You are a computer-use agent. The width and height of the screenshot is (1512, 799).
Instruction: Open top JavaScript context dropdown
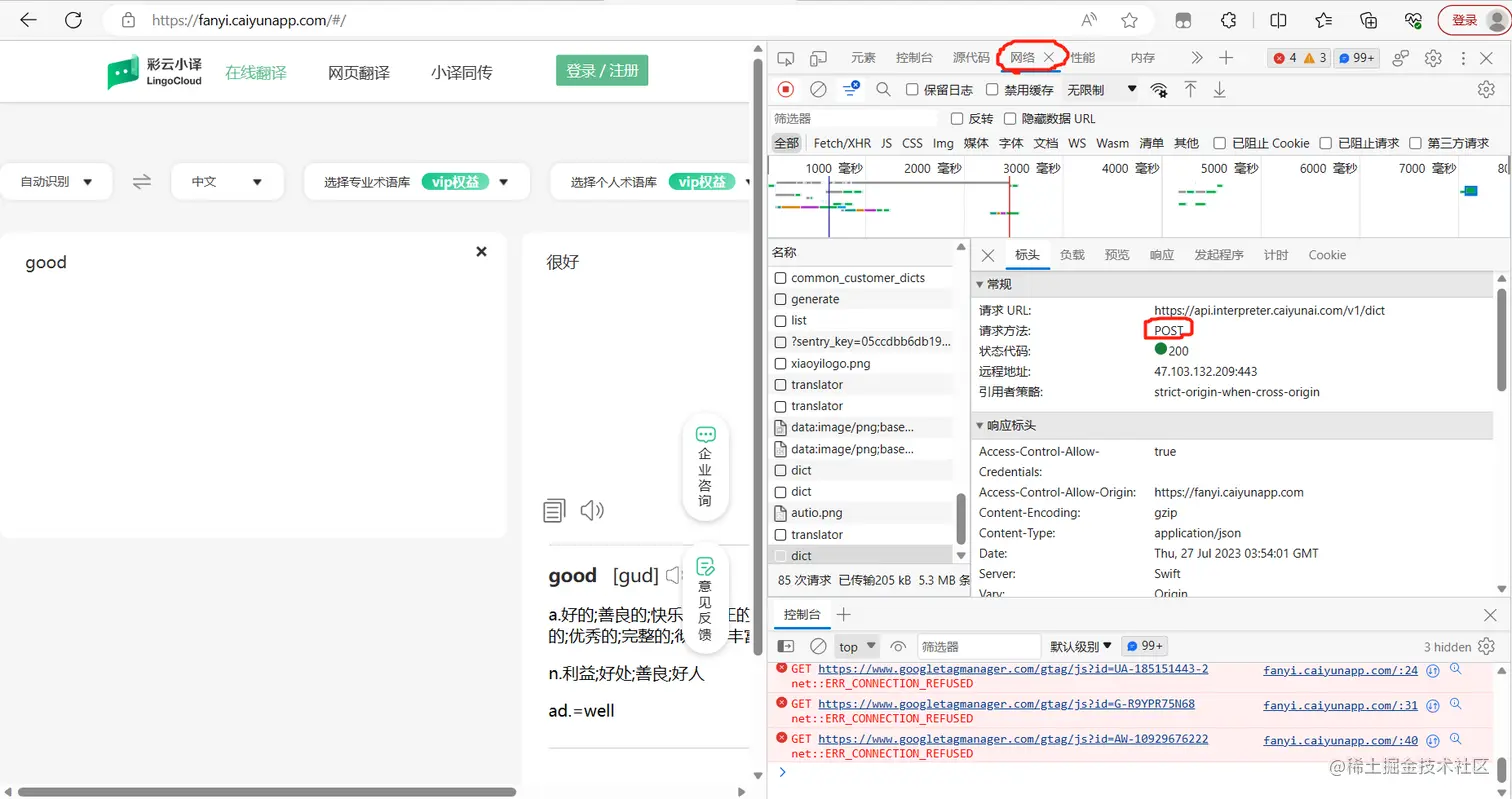(857, 646)
